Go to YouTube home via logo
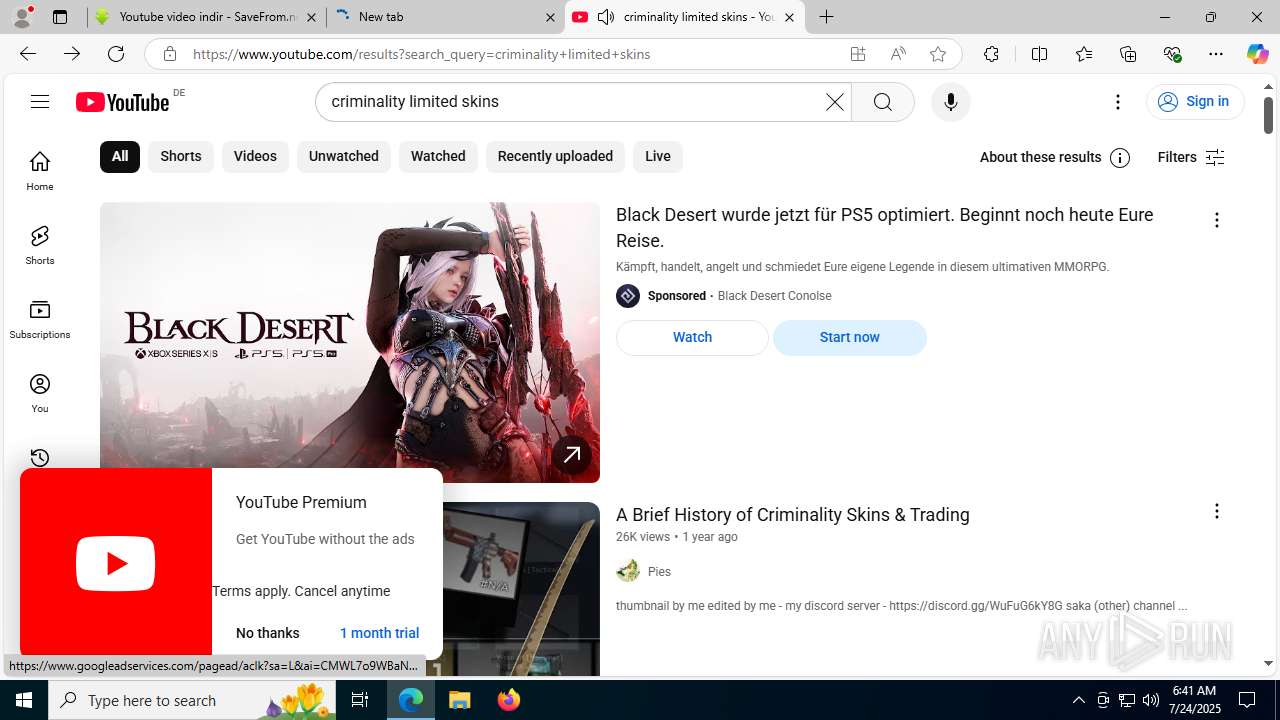The height and width of the screenshot is (720, 1280). pyautogui.click(x=122, y=102)
